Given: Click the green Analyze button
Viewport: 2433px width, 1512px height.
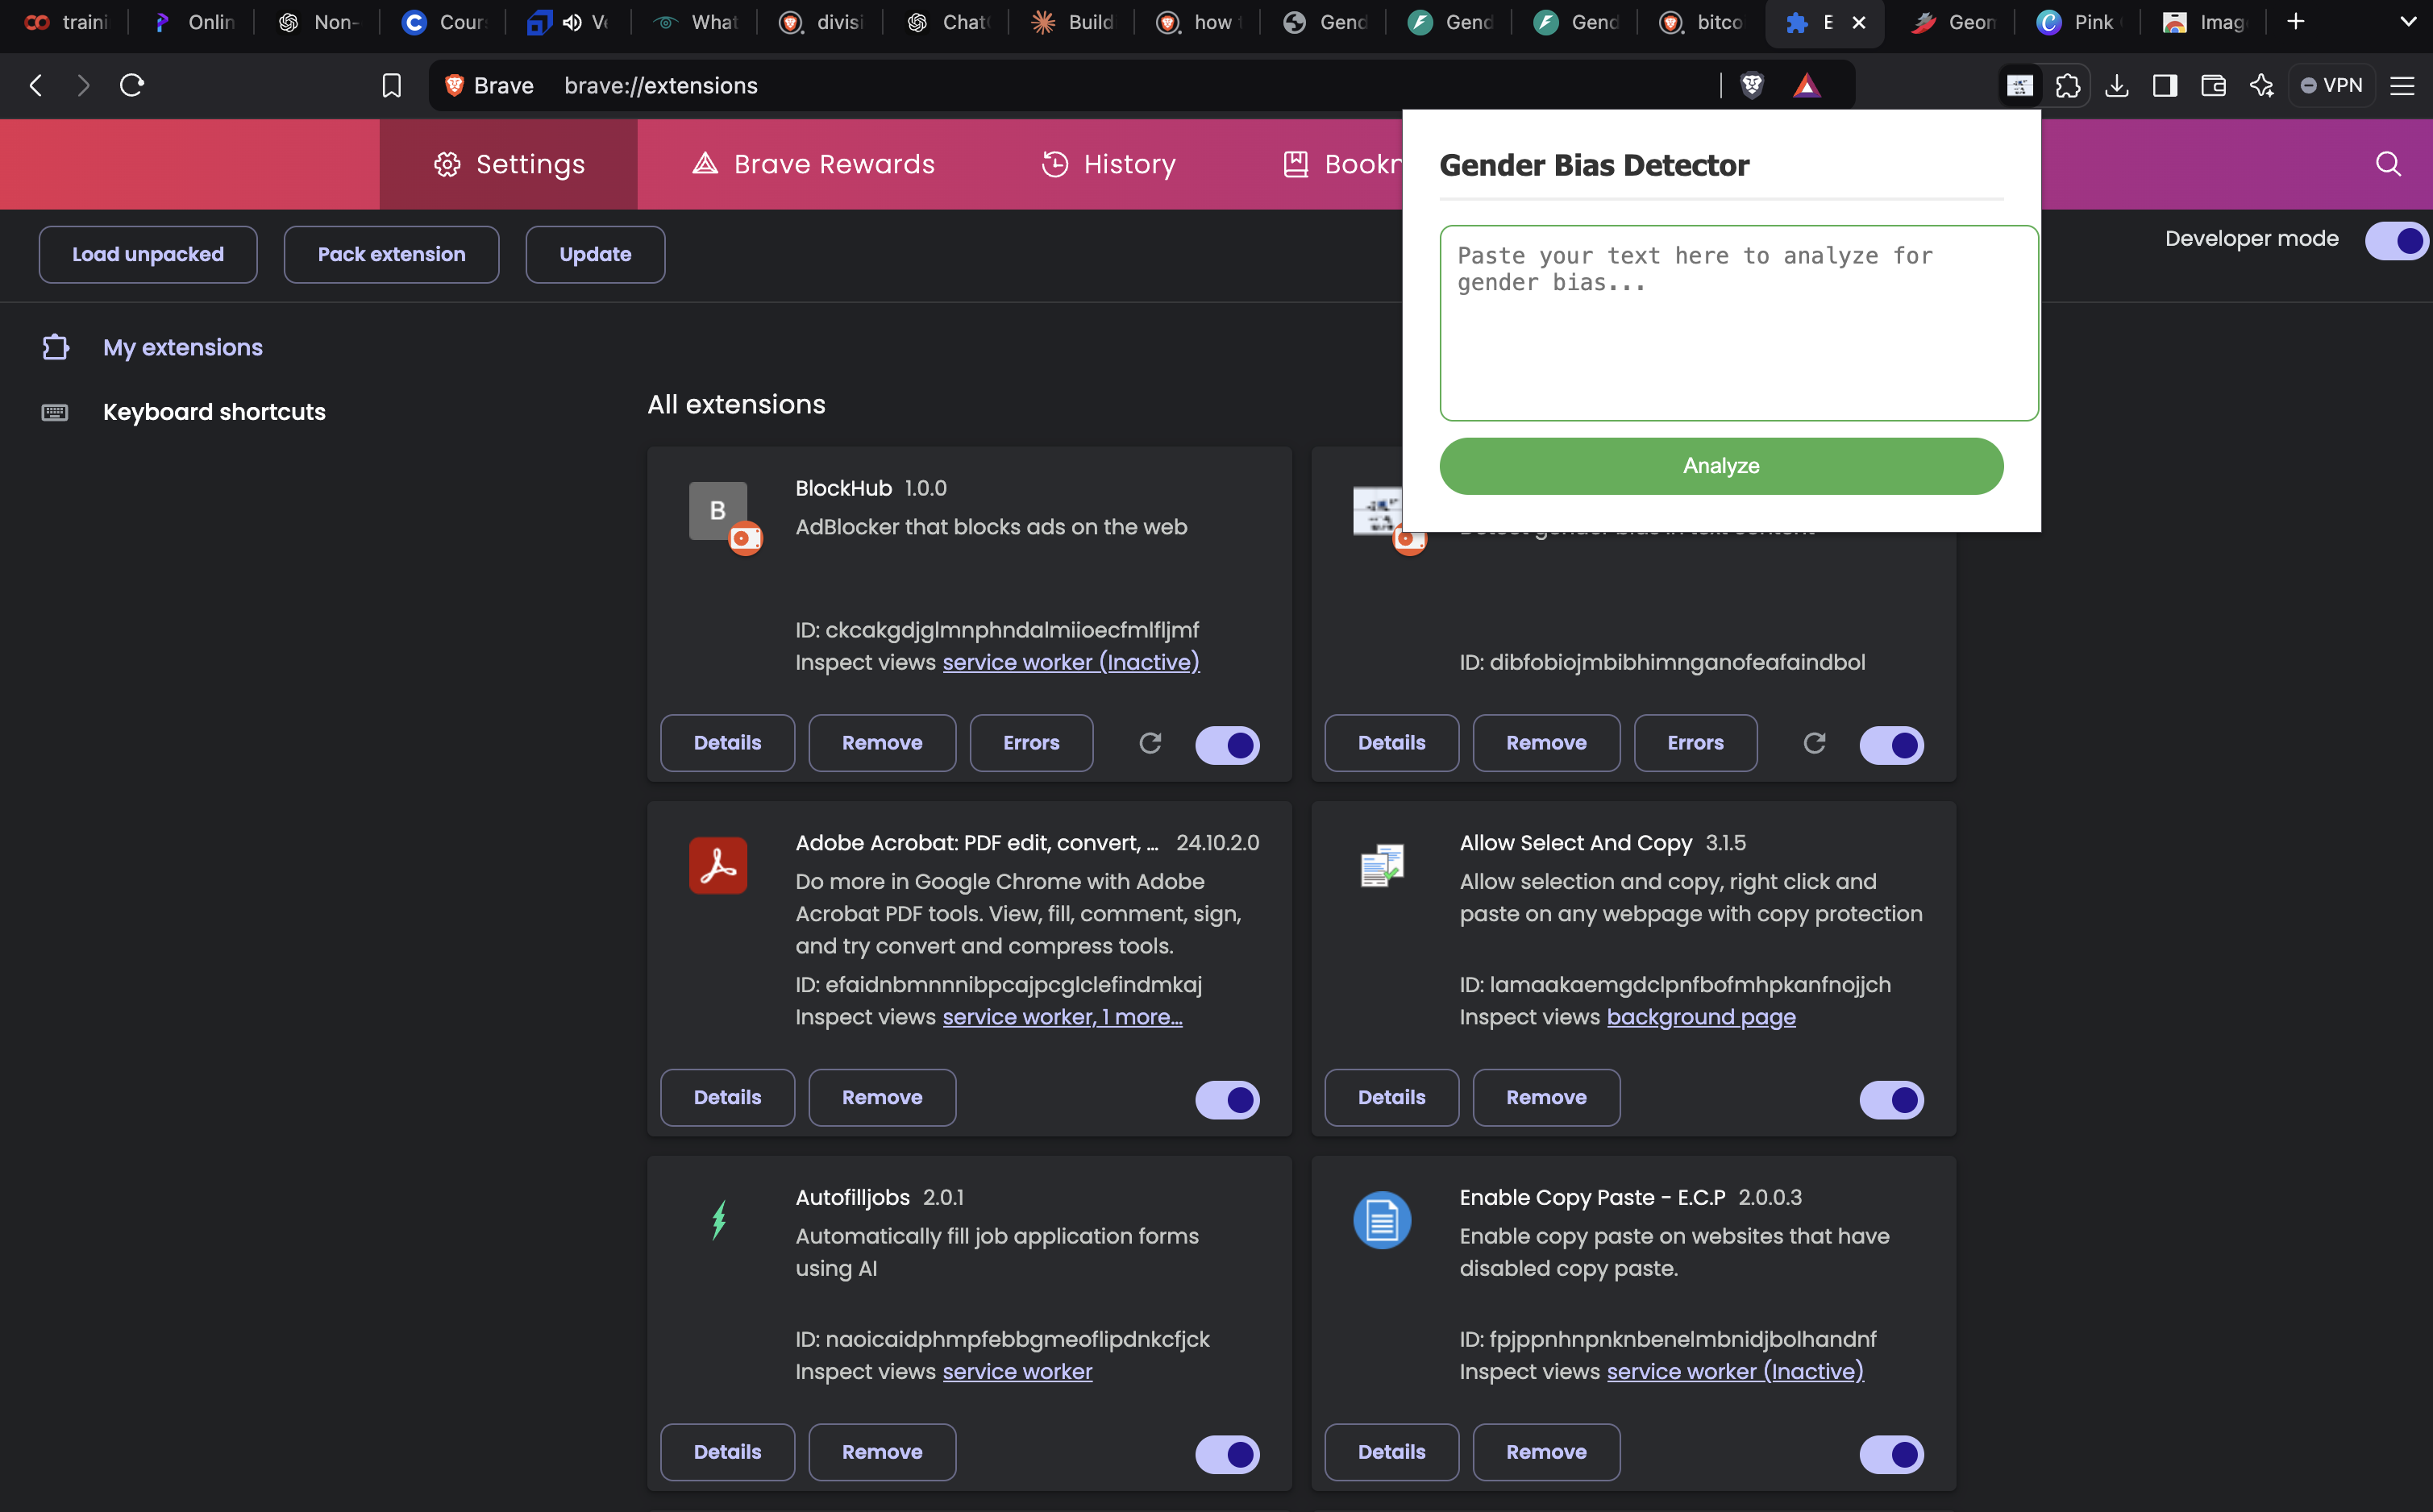Looking at the screenshot, I should pos(1720,466).
